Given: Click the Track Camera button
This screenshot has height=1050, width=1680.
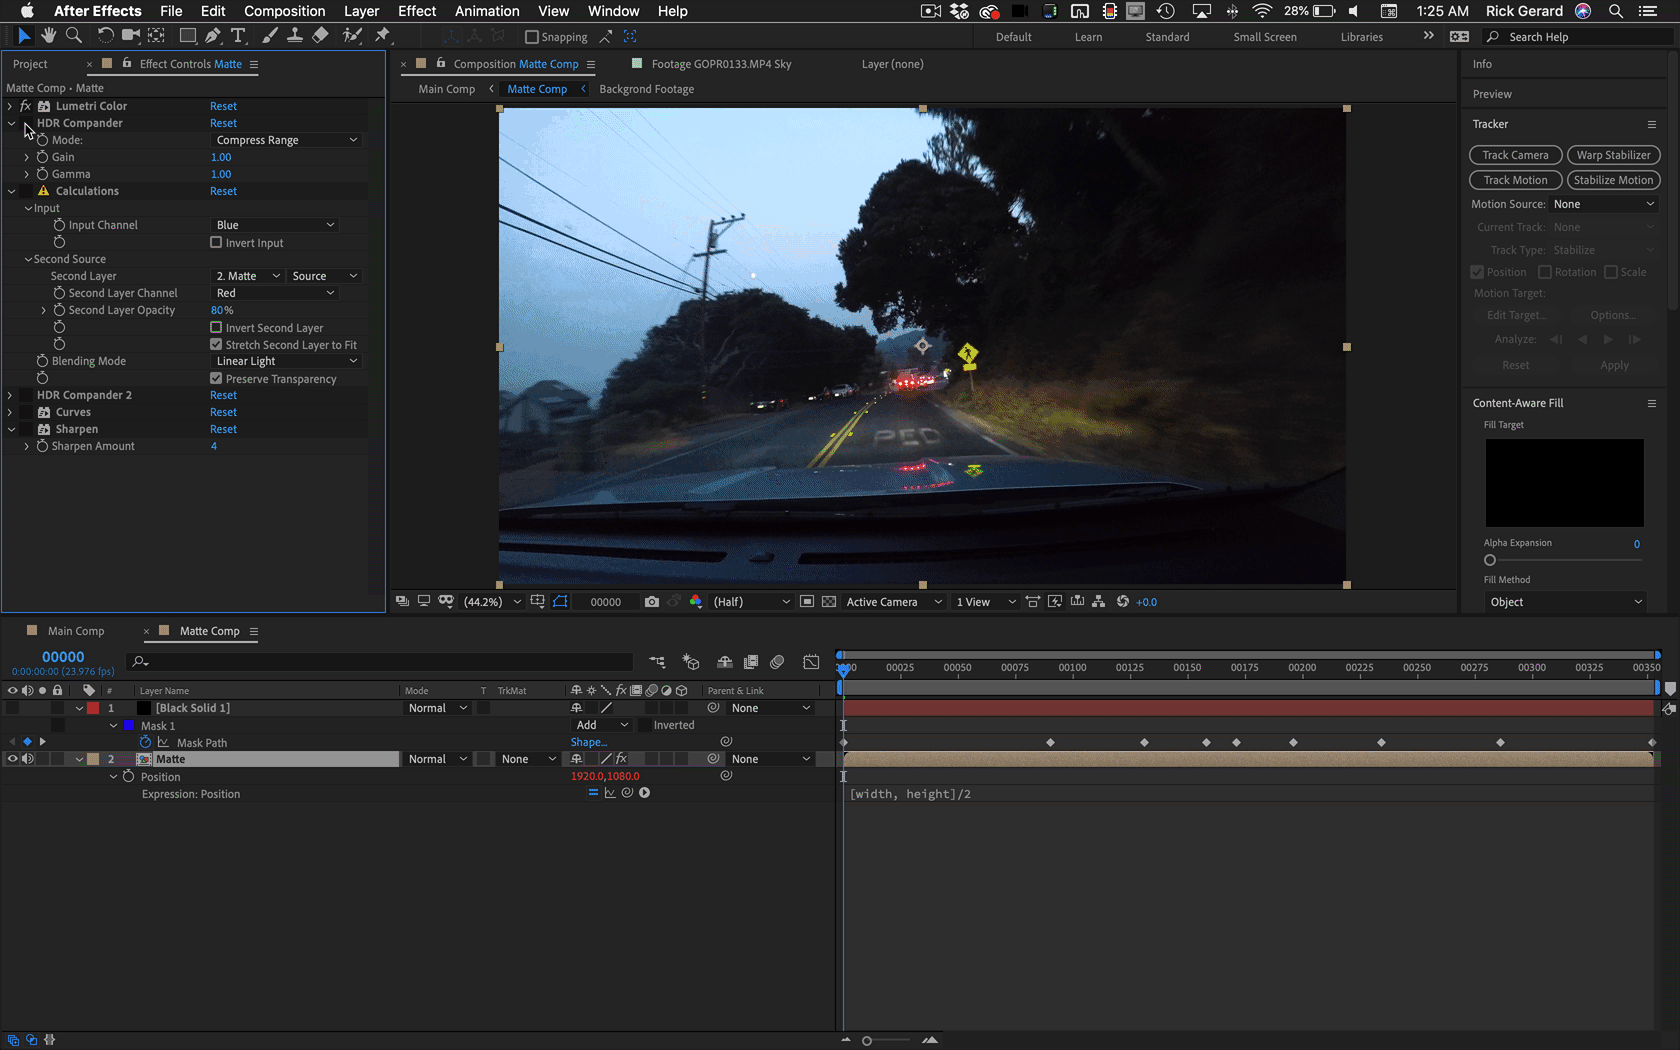Looking at the screenshot, I should tap(1515, 155).
